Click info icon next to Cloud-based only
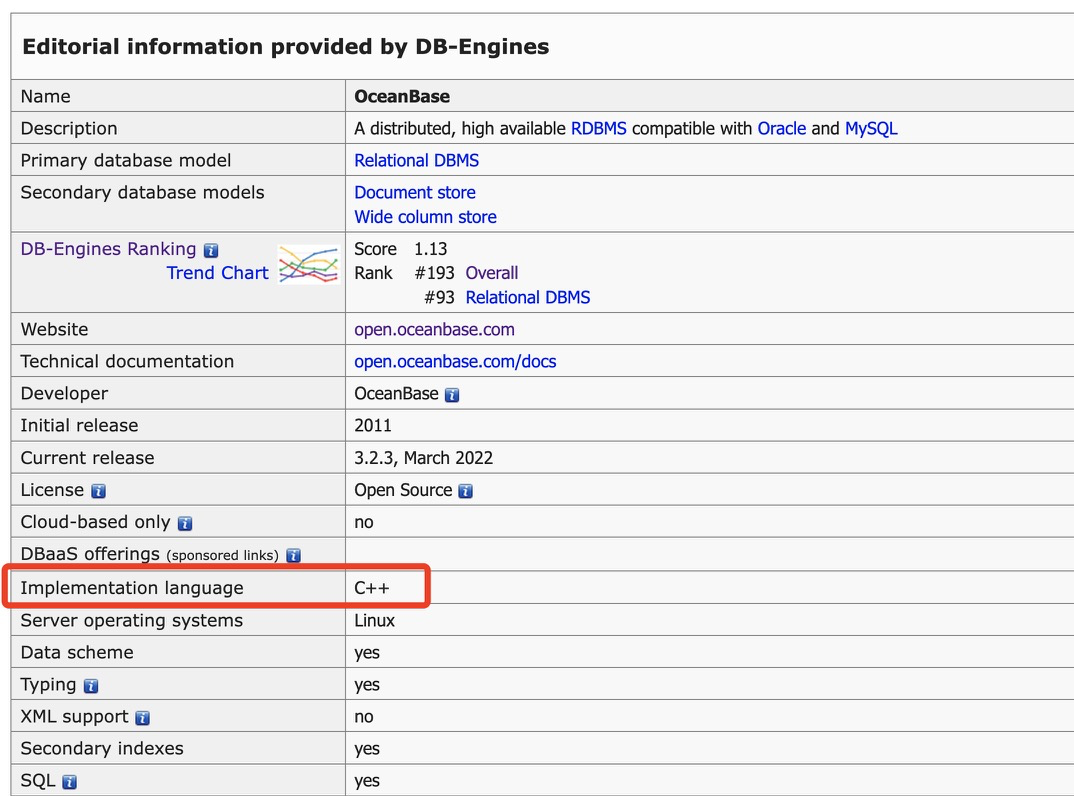This screenshot has height=796, width=1074. point(185,523)
